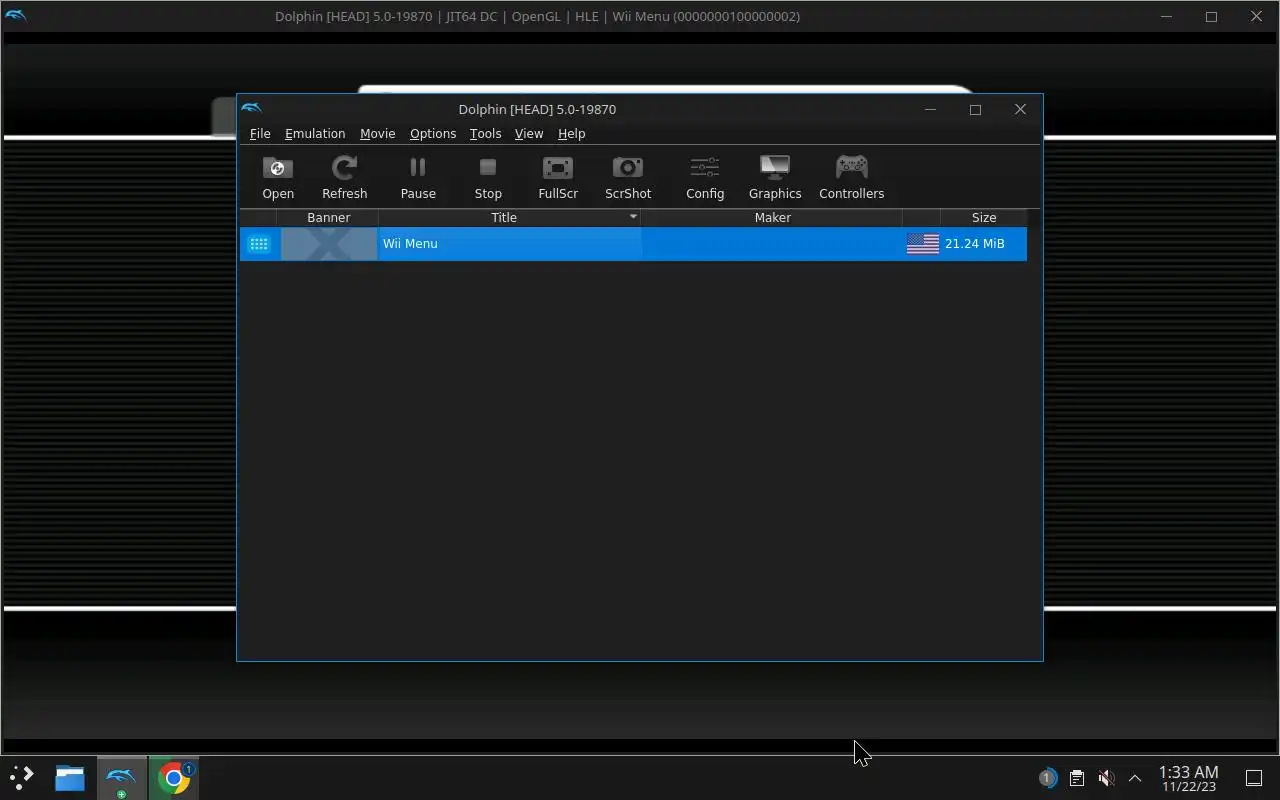This screenshot has width=1280, height=800.
Task: Select the Wii Menu title text
Action: 410,244
